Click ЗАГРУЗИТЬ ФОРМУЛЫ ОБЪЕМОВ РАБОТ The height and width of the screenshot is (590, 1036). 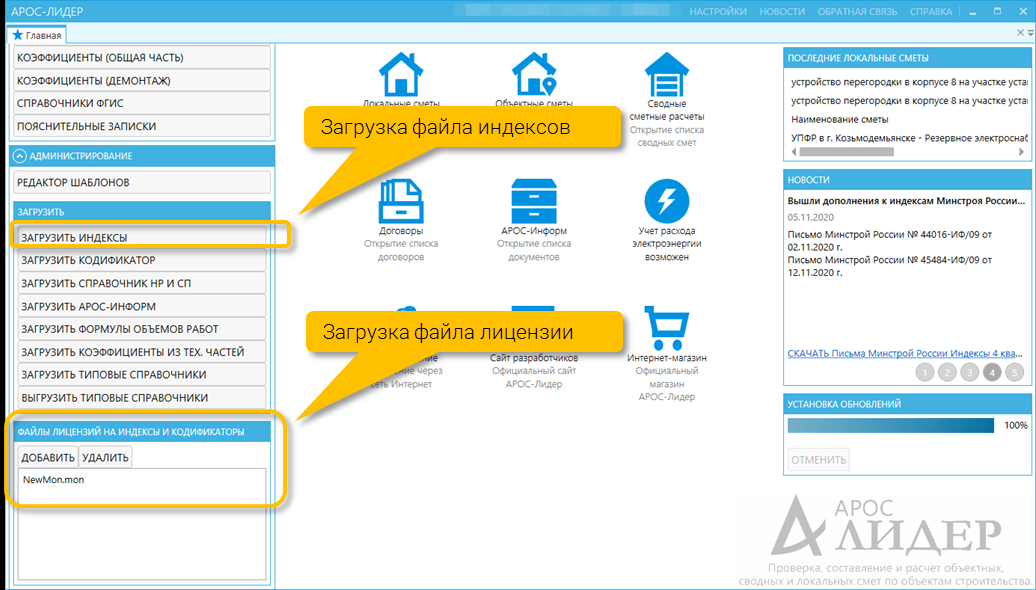pos(142,329)
